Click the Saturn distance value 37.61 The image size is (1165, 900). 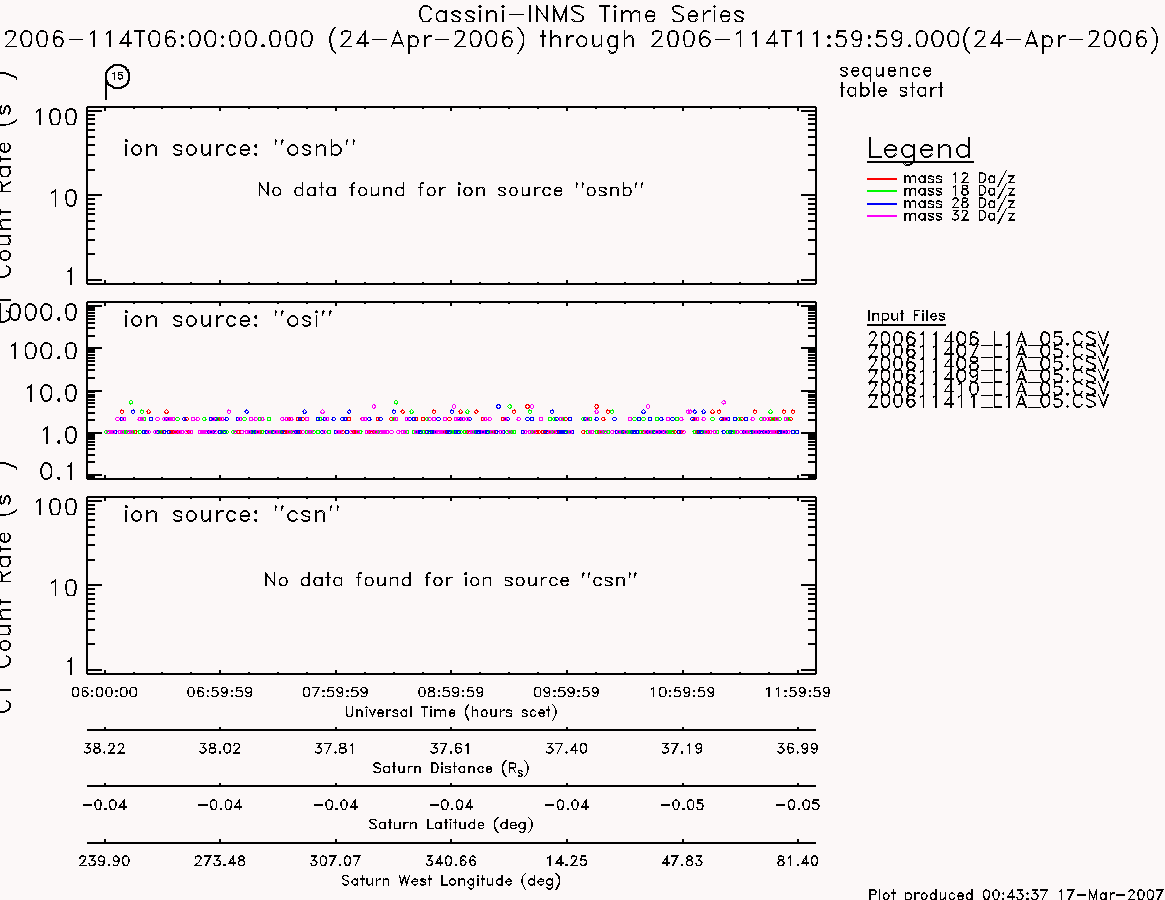point(450,748)
